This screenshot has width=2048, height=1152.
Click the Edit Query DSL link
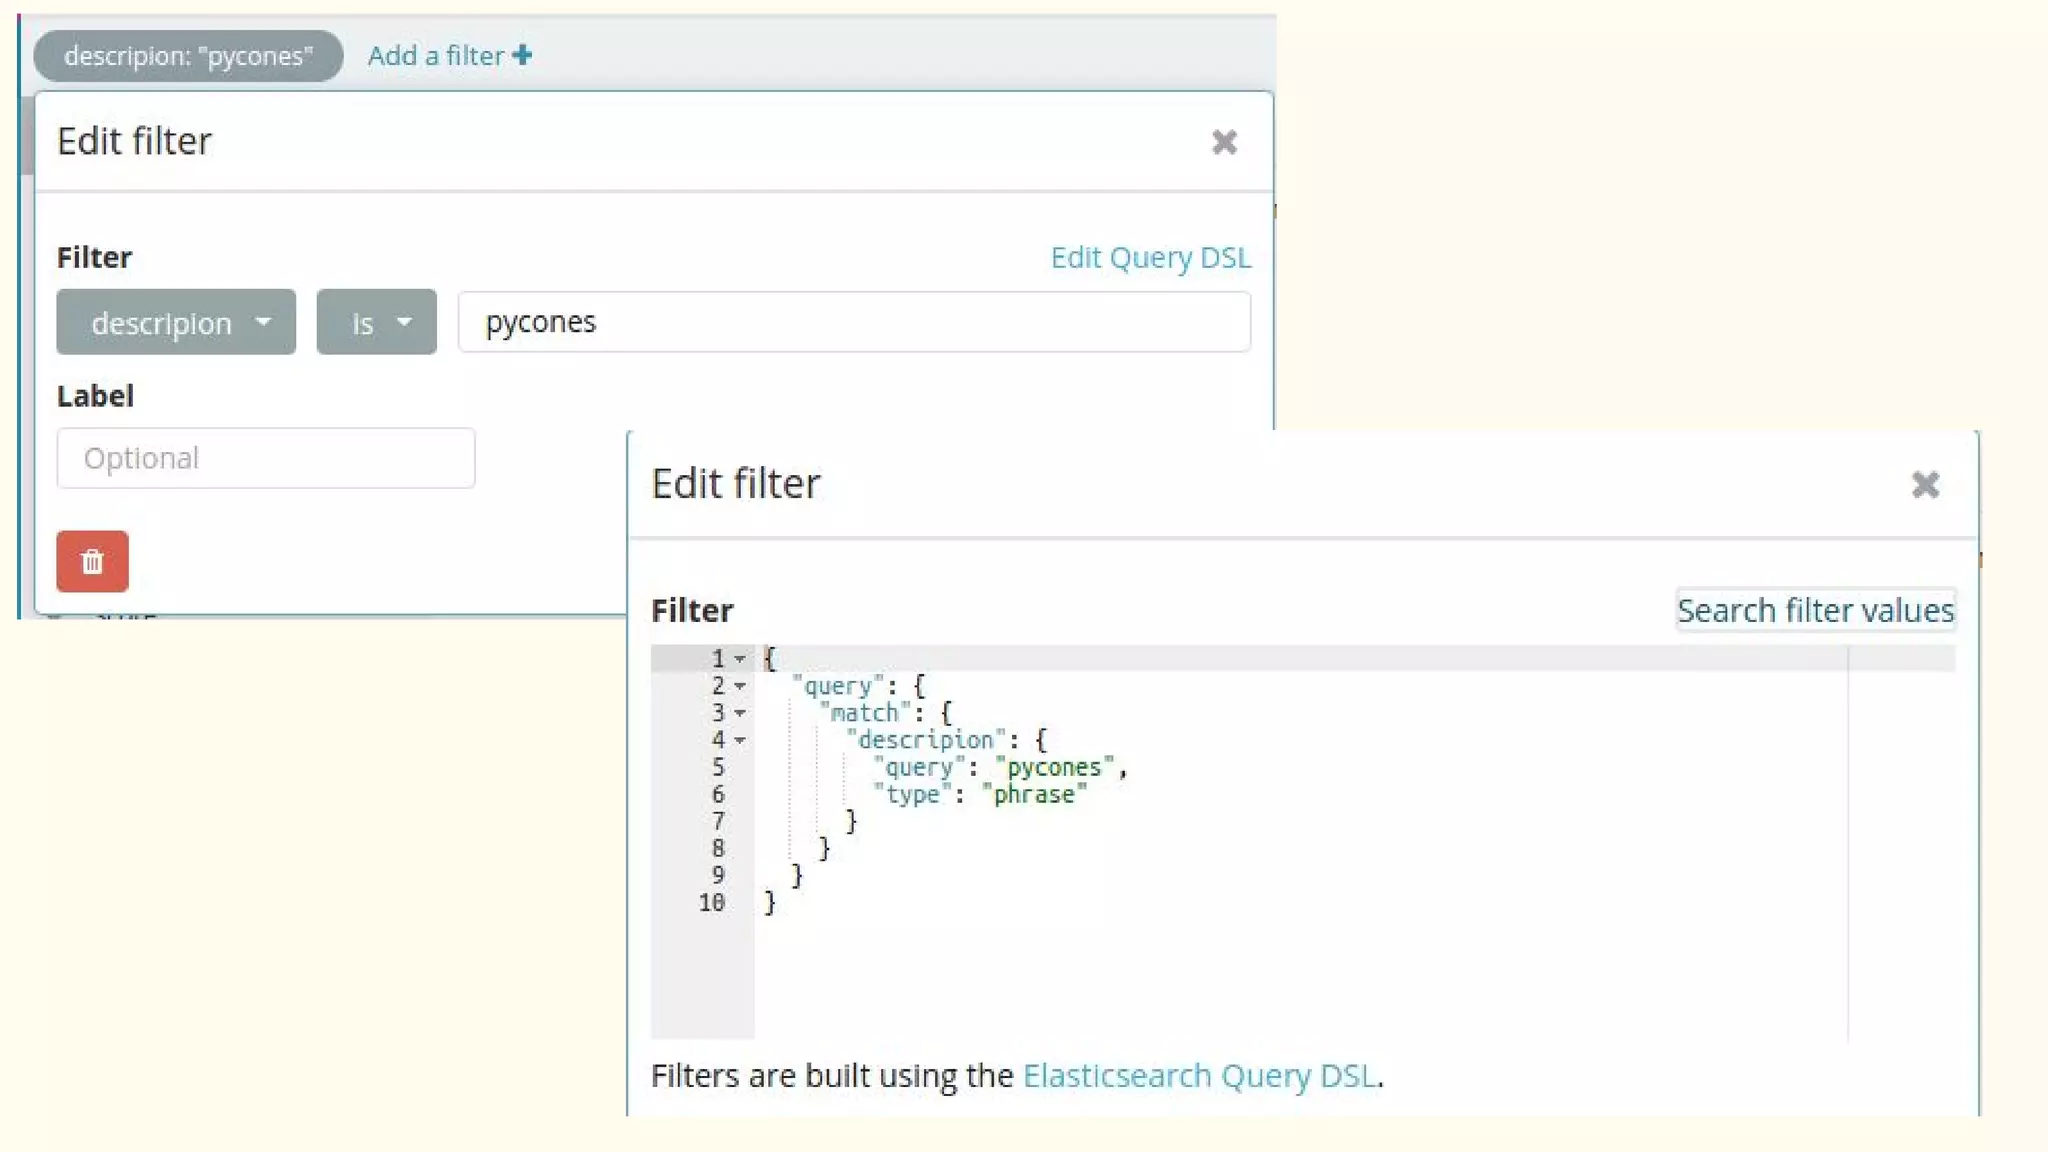coord(1150,257)
